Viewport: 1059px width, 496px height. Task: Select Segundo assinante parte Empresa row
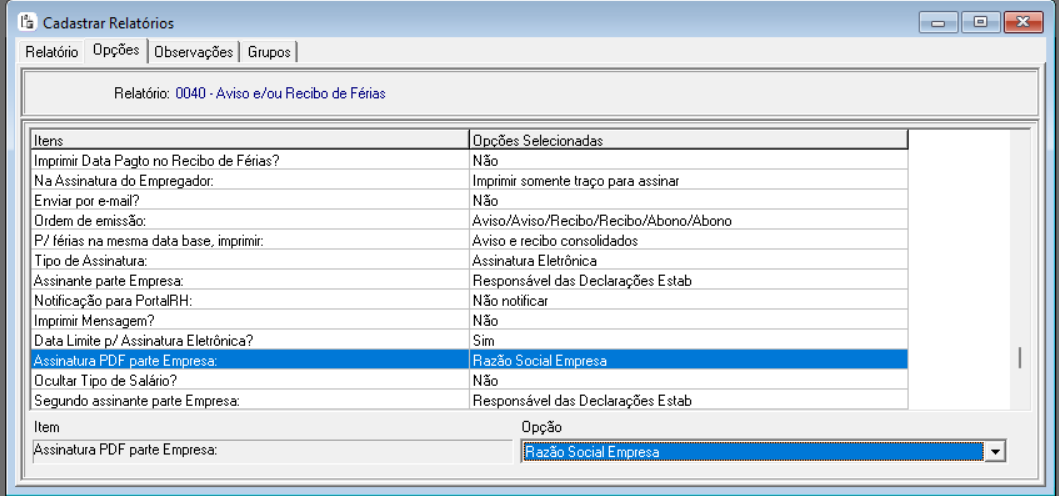pos(250,401)
